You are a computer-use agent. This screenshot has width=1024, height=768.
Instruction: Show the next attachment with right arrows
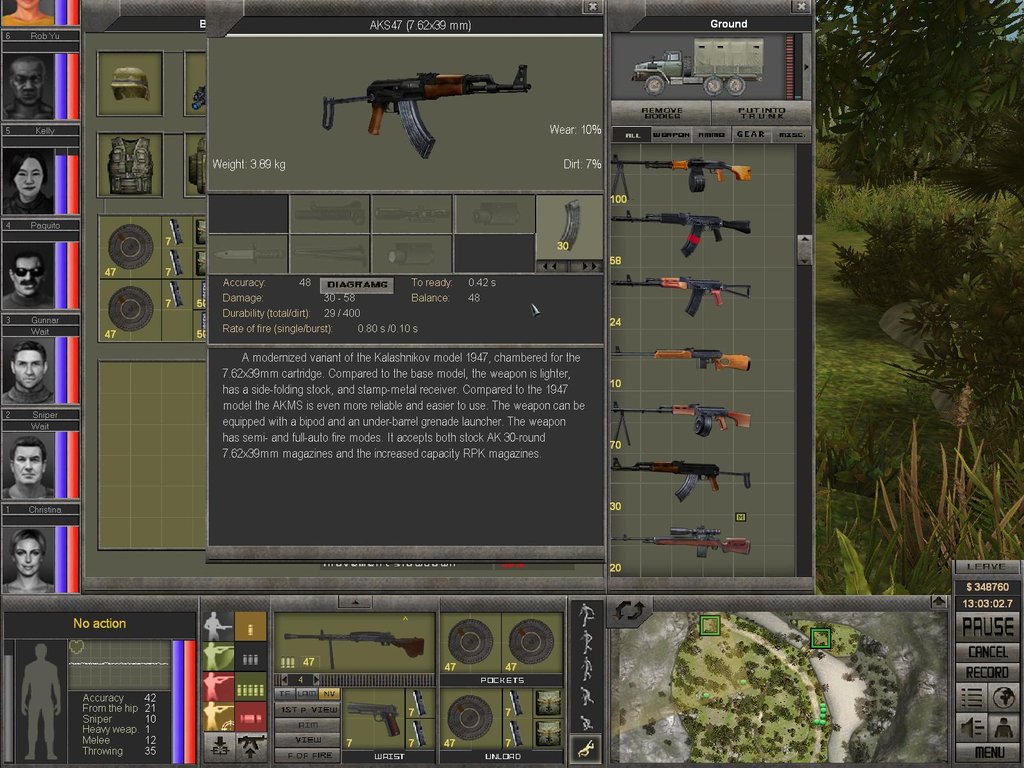click(x=586, y=266)
